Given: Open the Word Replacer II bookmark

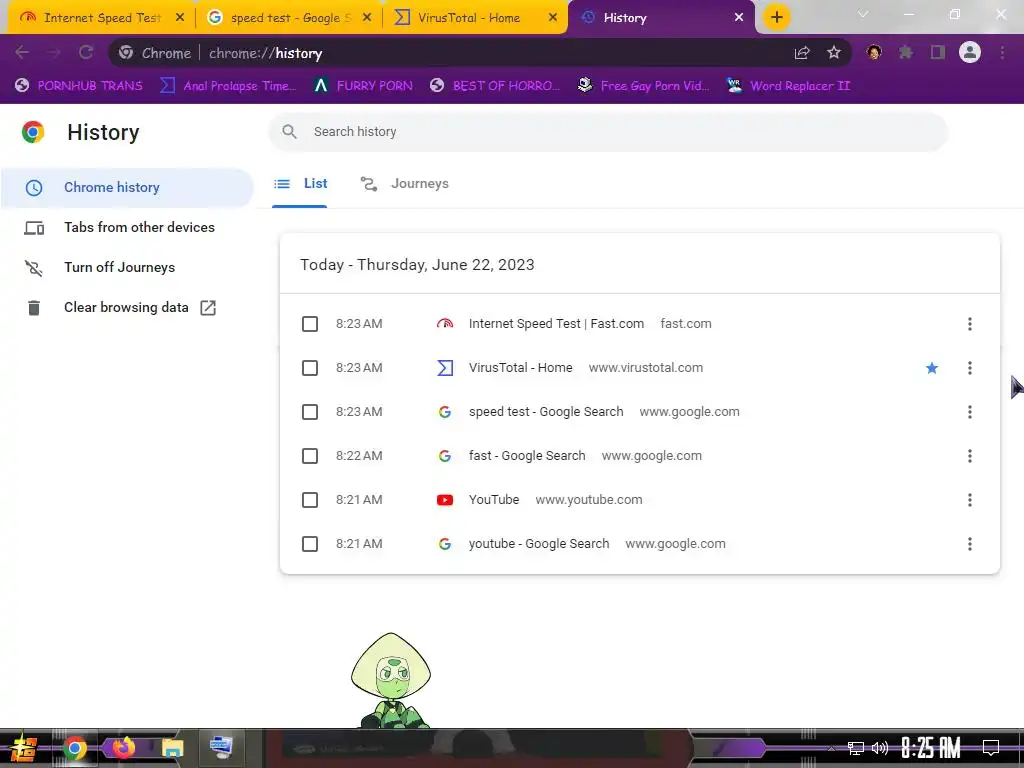Looking at the screenshot, I should click(x=789, y=86).
